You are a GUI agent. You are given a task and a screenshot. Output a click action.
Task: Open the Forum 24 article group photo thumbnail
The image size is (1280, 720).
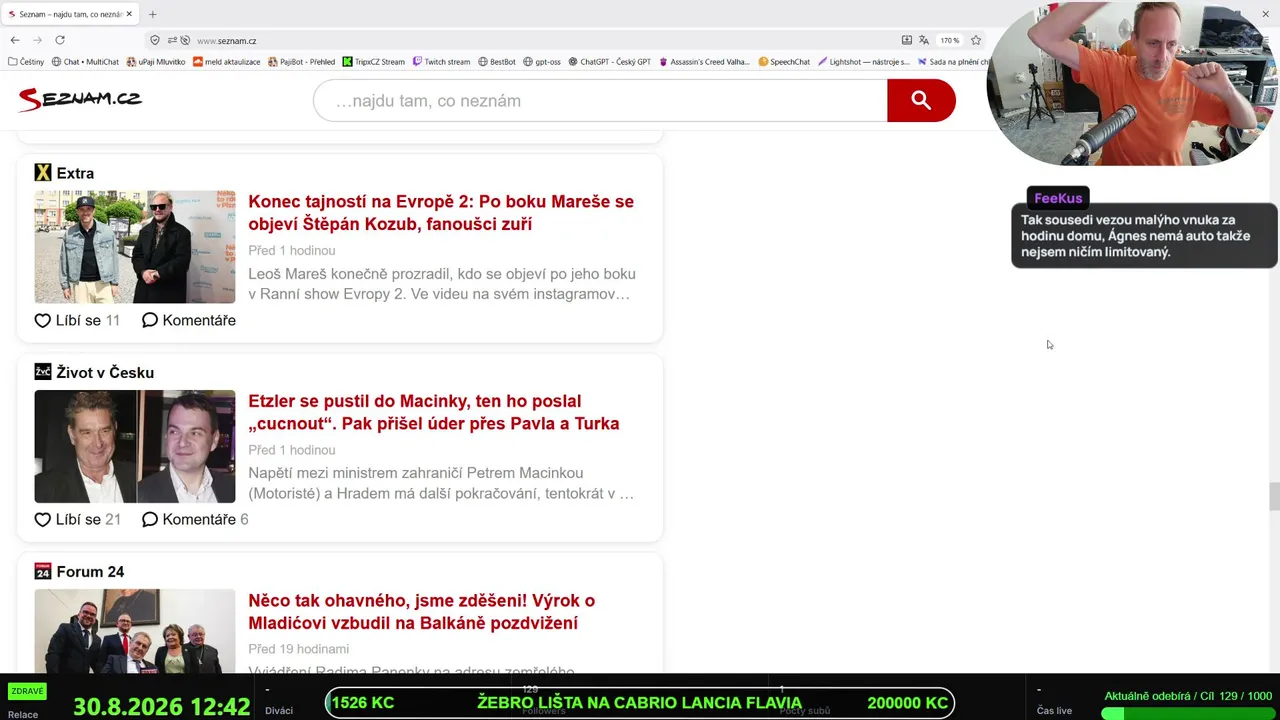coord(135,631)
